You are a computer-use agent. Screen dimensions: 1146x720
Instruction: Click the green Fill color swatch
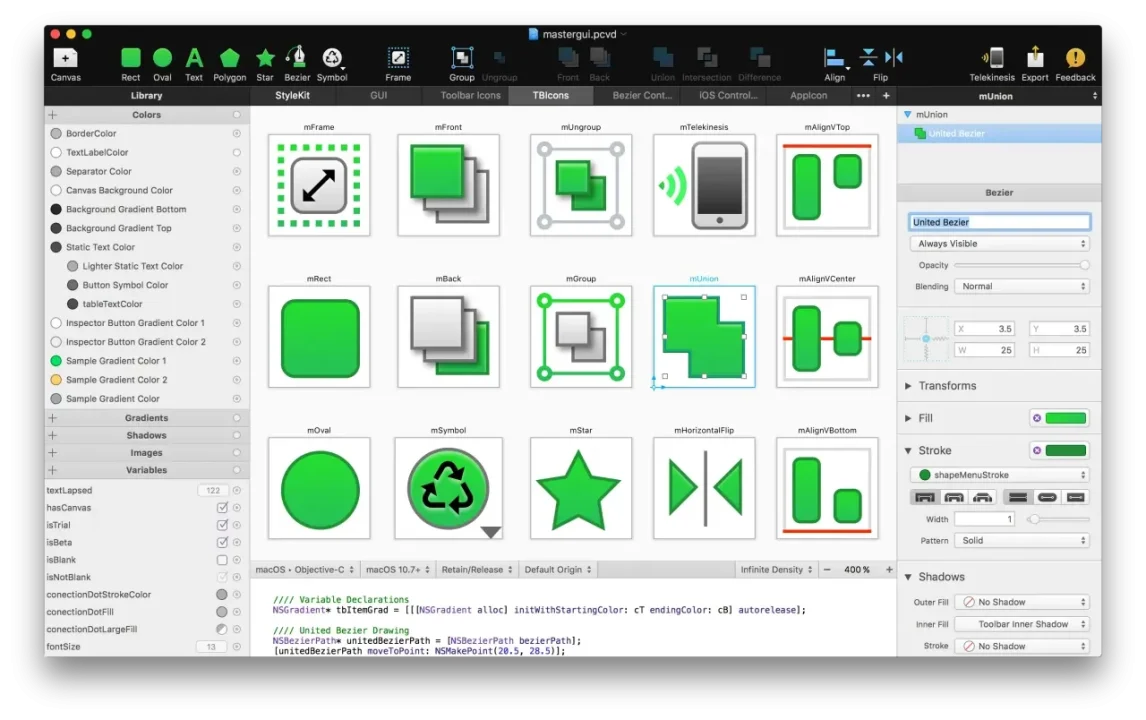pos(1066,418)
